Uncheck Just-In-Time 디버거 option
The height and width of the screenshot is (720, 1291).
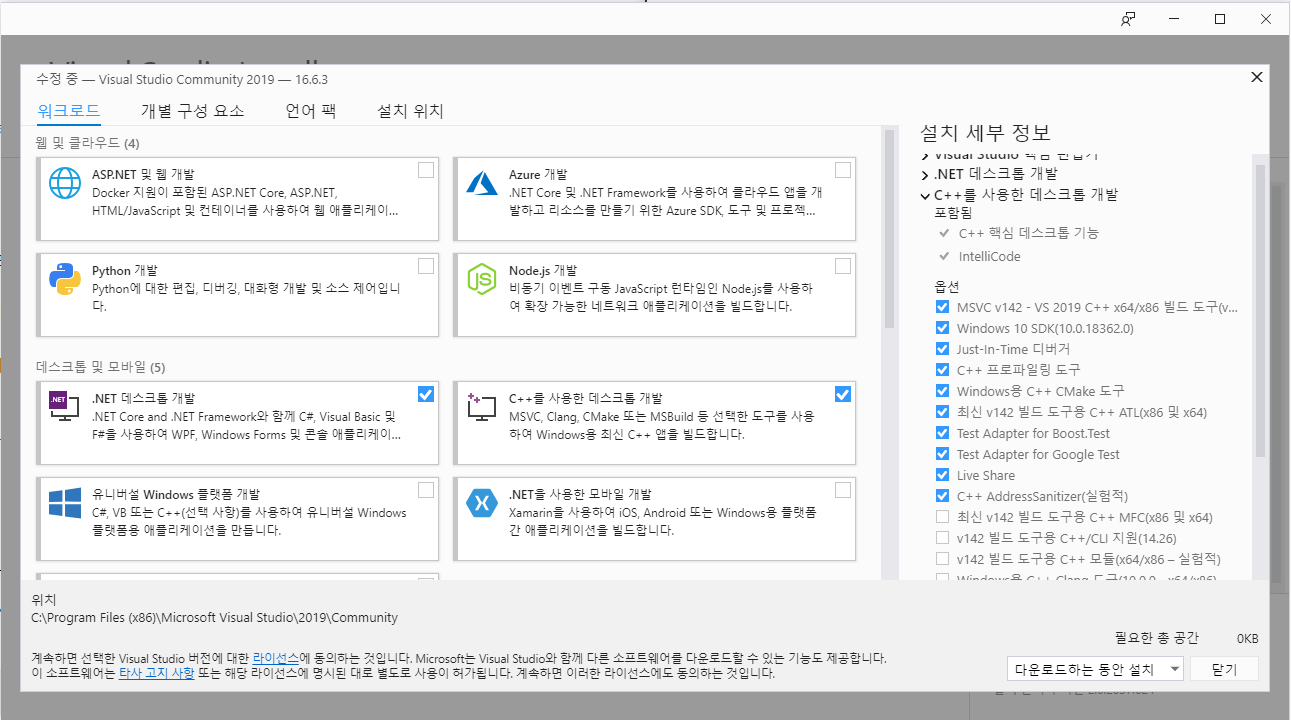(x=942, y=349)
